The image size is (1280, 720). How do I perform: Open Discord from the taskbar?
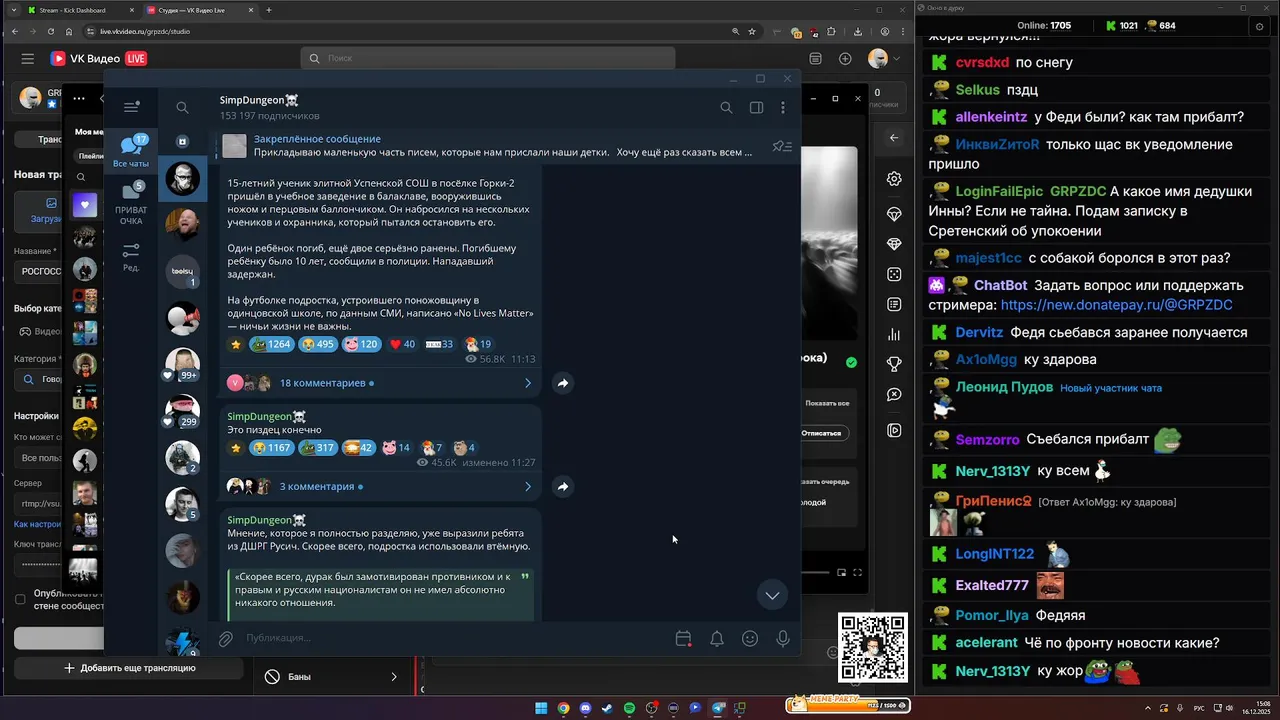click(585, 708)
